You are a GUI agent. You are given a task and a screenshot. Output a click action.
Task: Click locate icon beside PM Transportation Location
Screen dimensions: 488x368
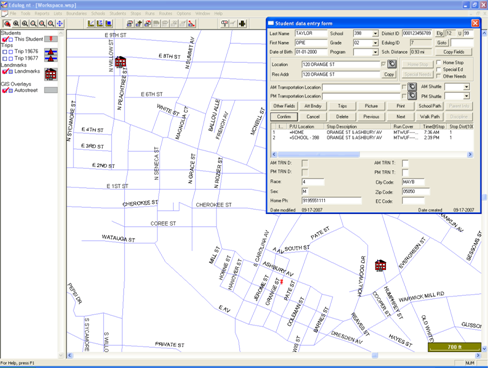point(412,96)
